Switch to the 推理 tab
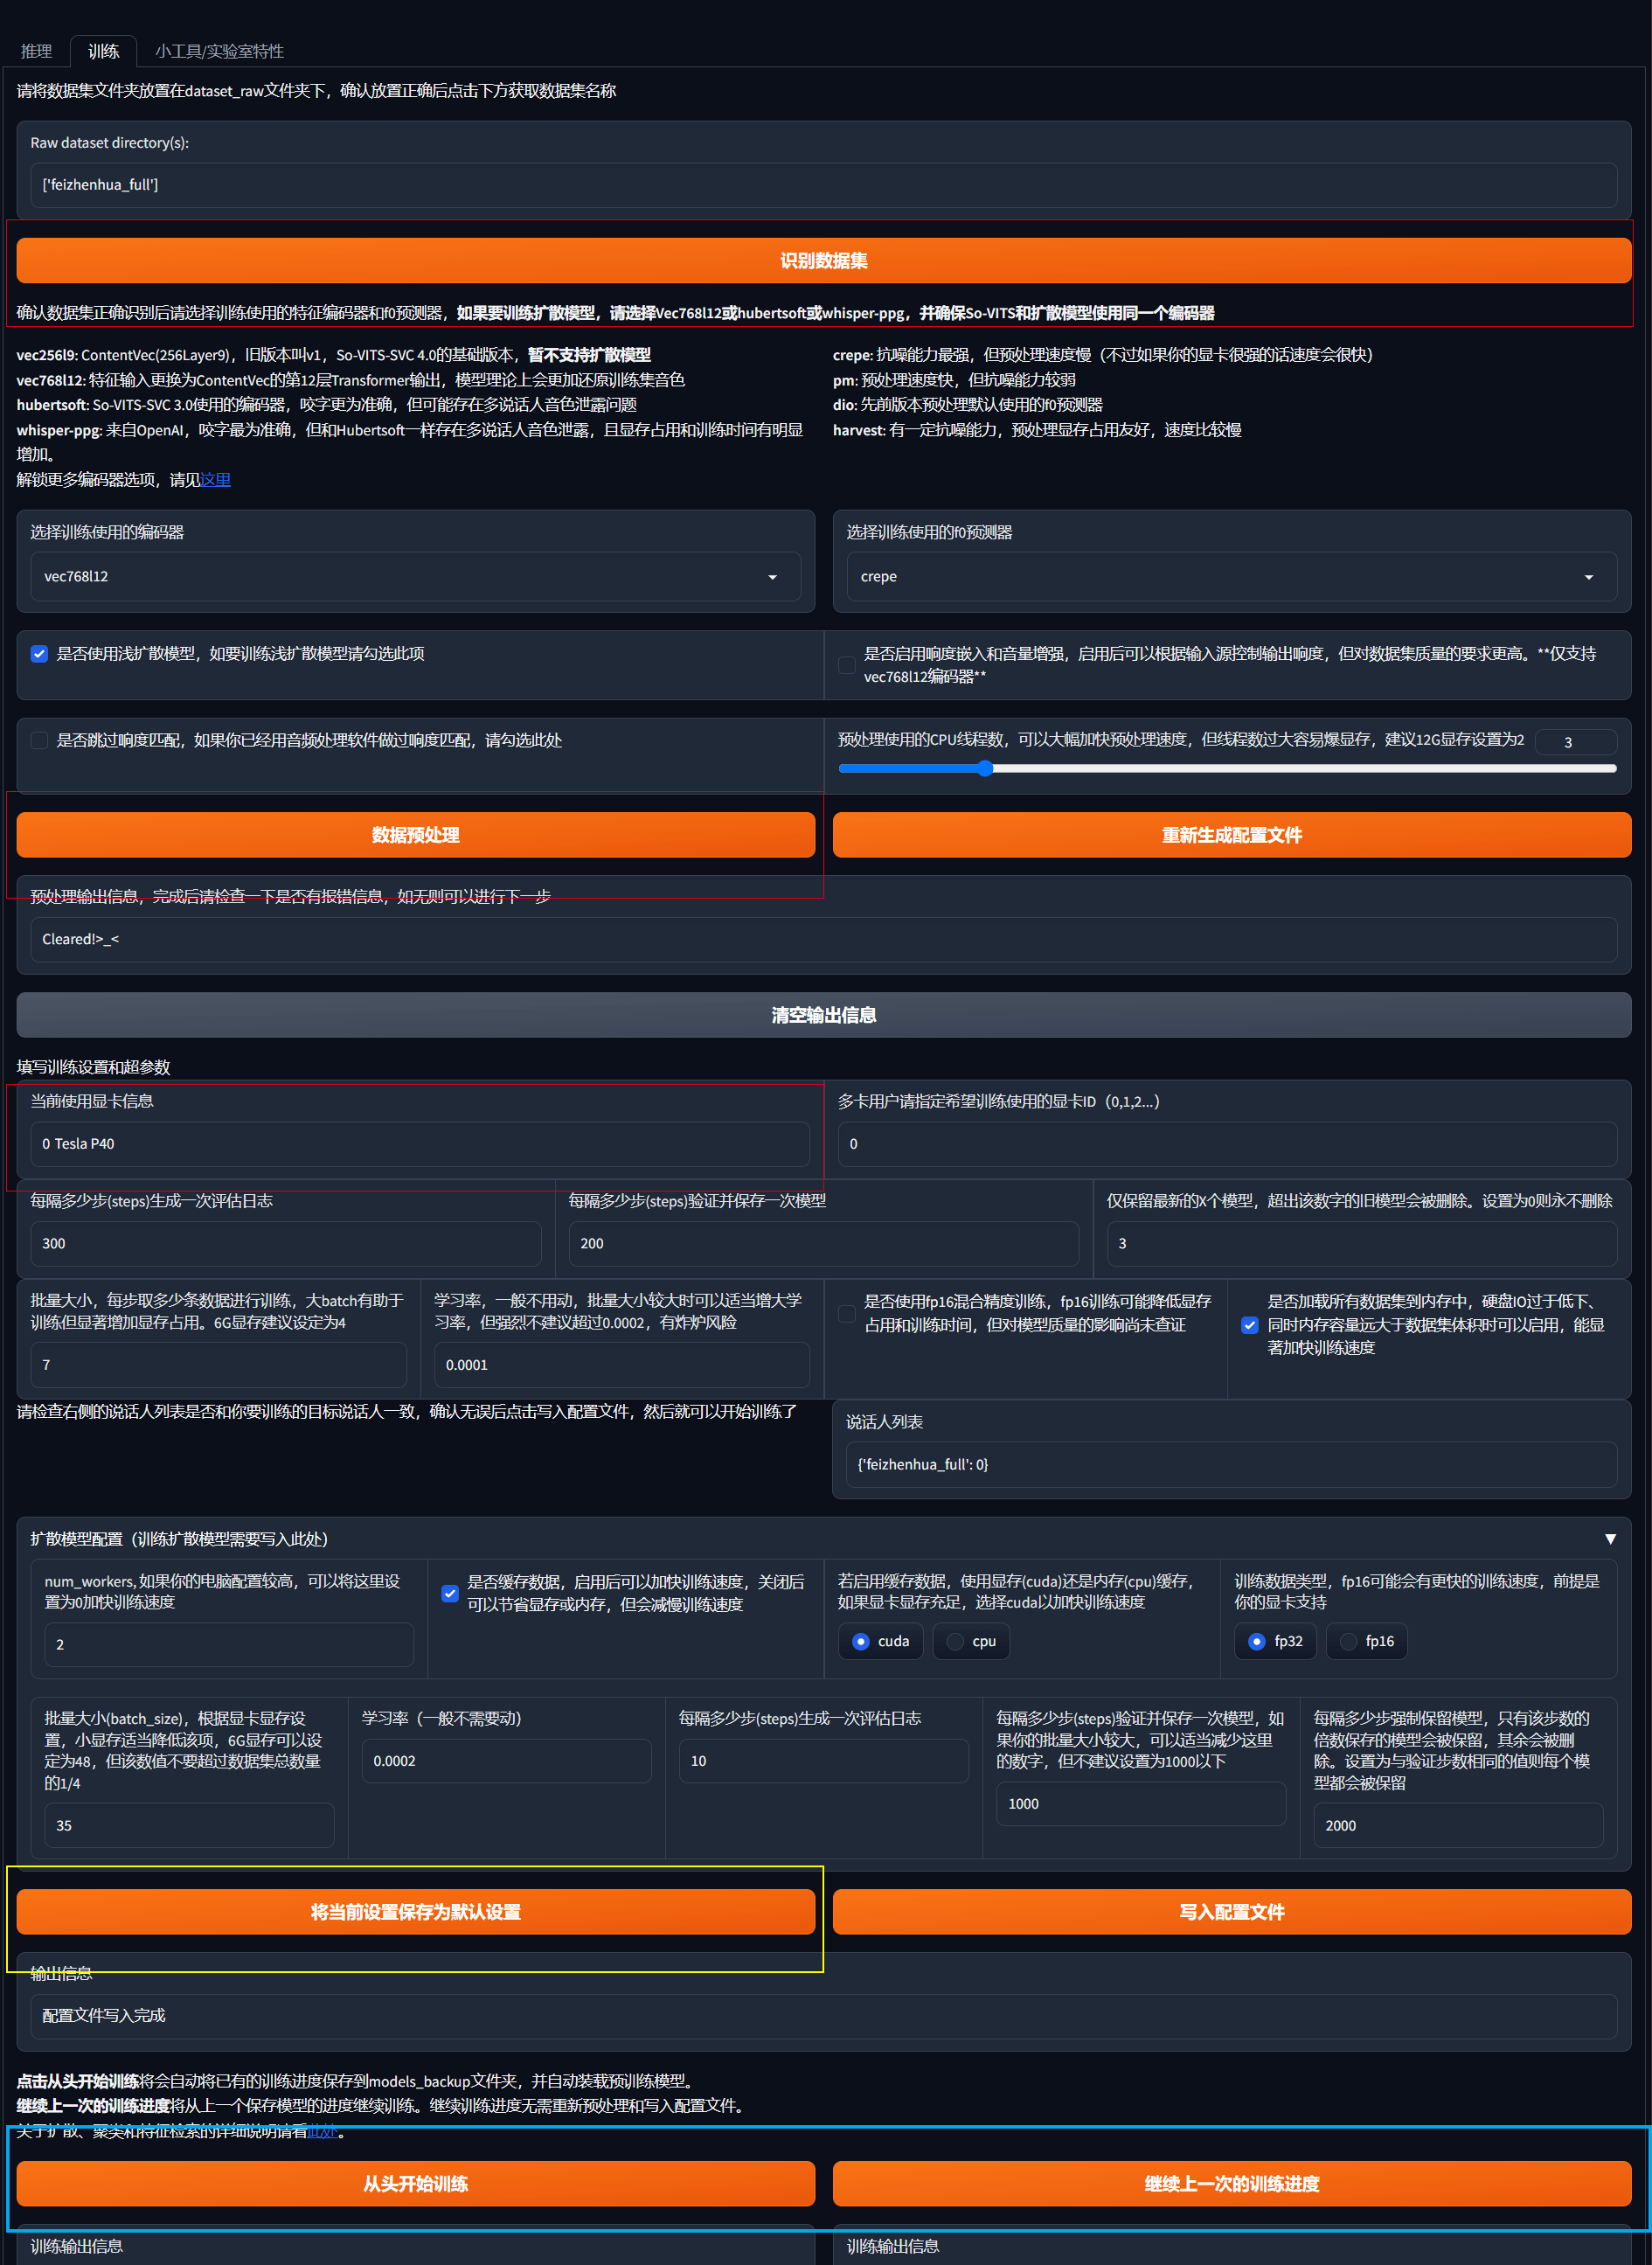This screenshot has height=2265, width=1652. [36, 51]
